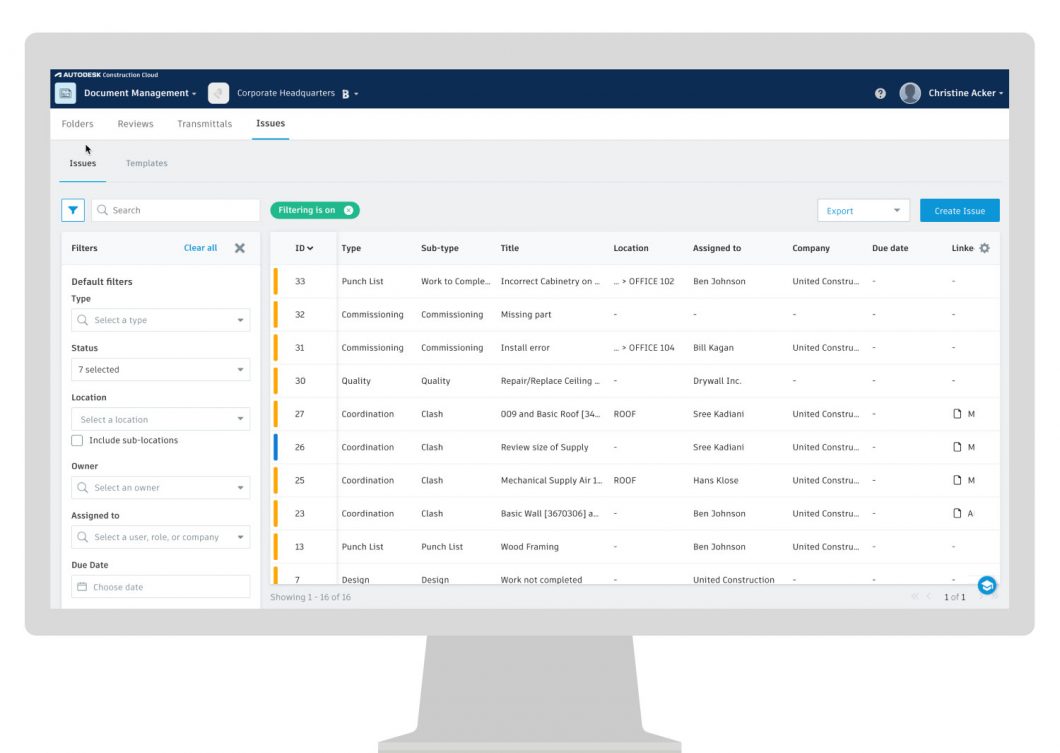Select the top Issues tab
Viewport: 1060px width, 753px height.
pos(270,123)
